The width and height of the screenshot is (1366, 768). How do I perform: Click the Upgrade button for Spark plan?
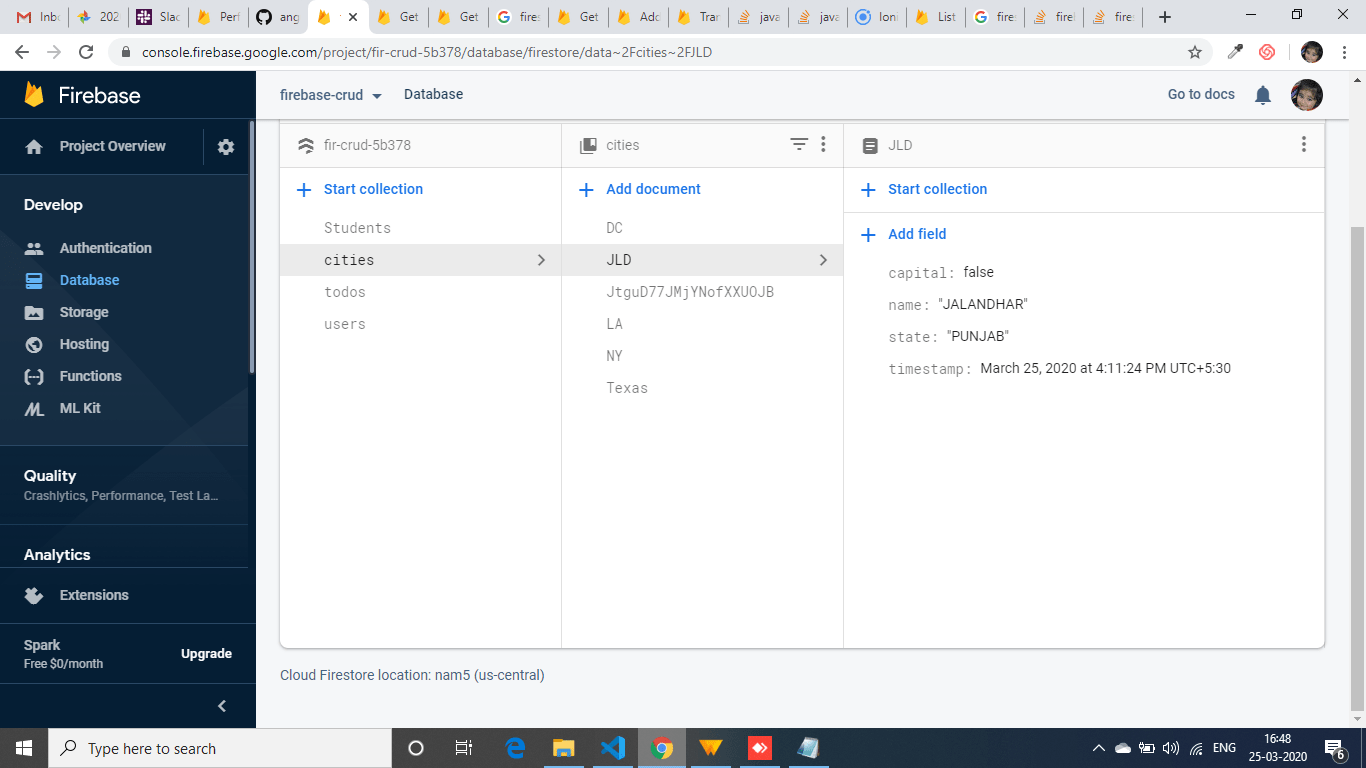tap(206, 653)
